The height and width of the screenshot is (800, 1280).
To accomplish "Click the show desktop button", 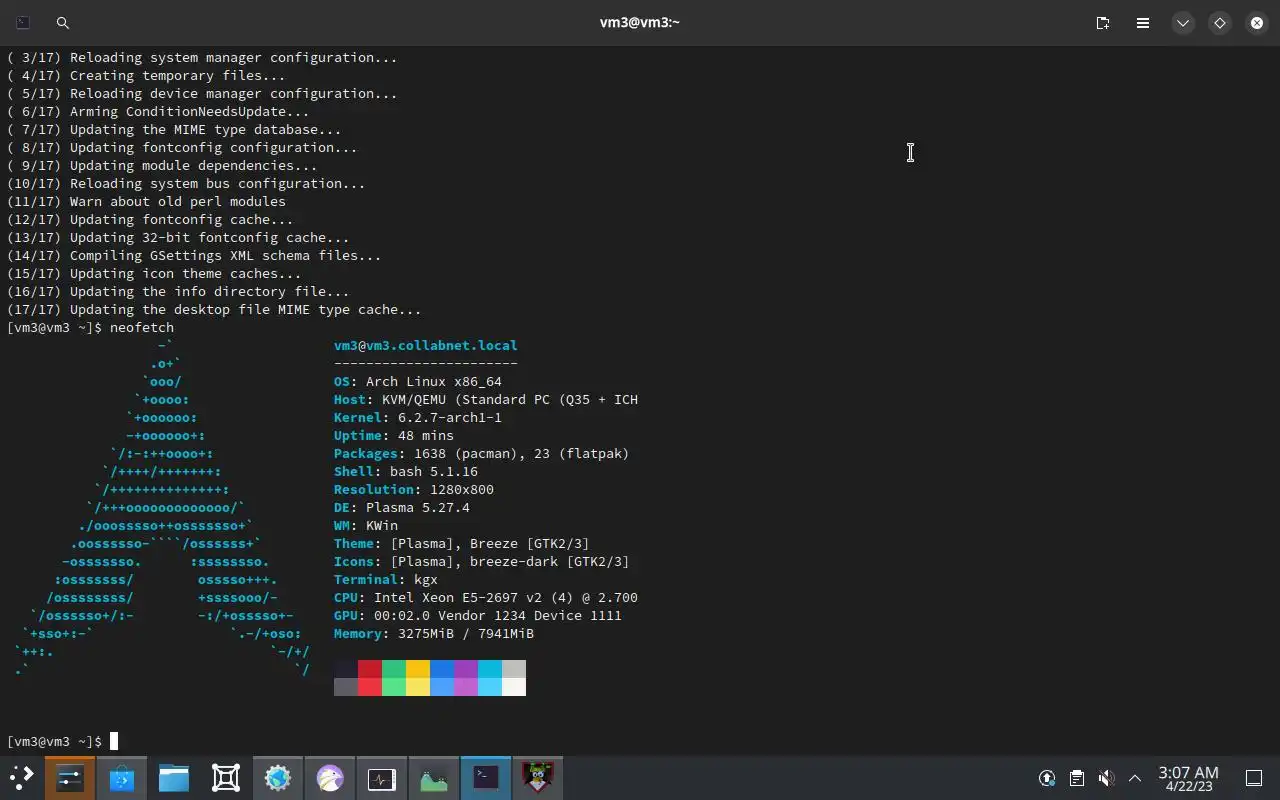I will [1254, 778].
